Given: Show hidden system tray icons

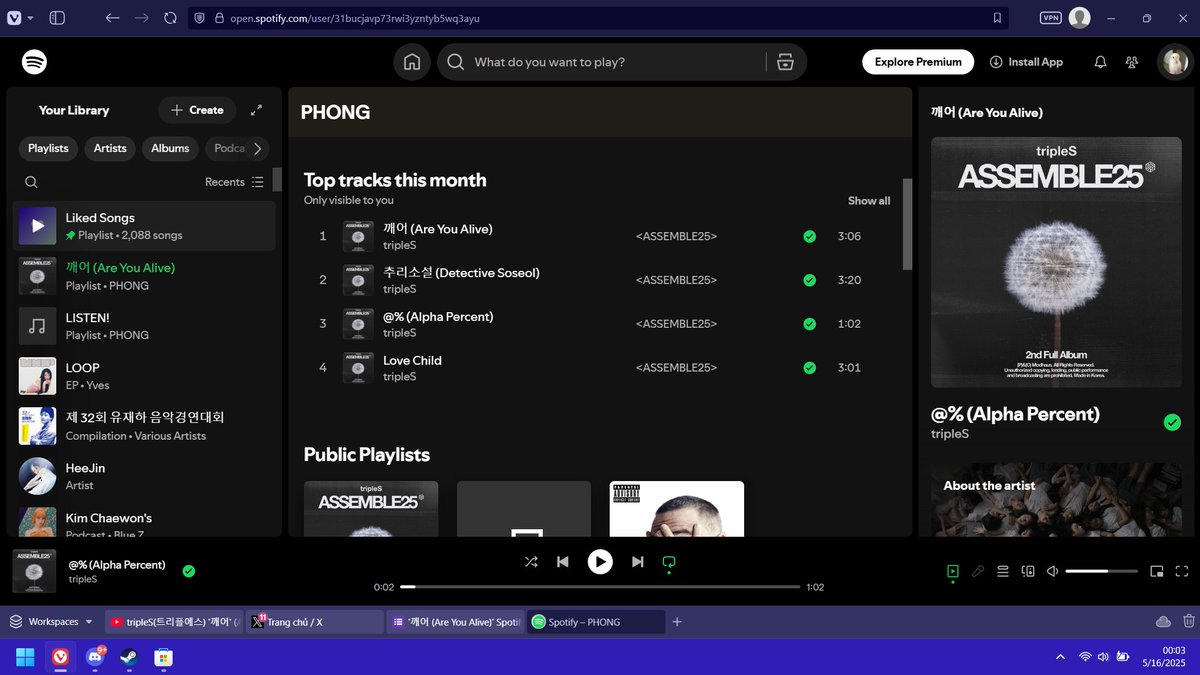Looking at the screenshot, I should click(1060, 657).
